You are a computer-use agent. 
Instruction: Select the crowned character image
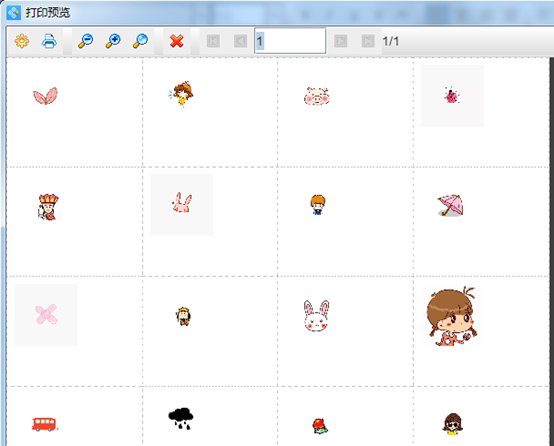click(x=48, y=207)
